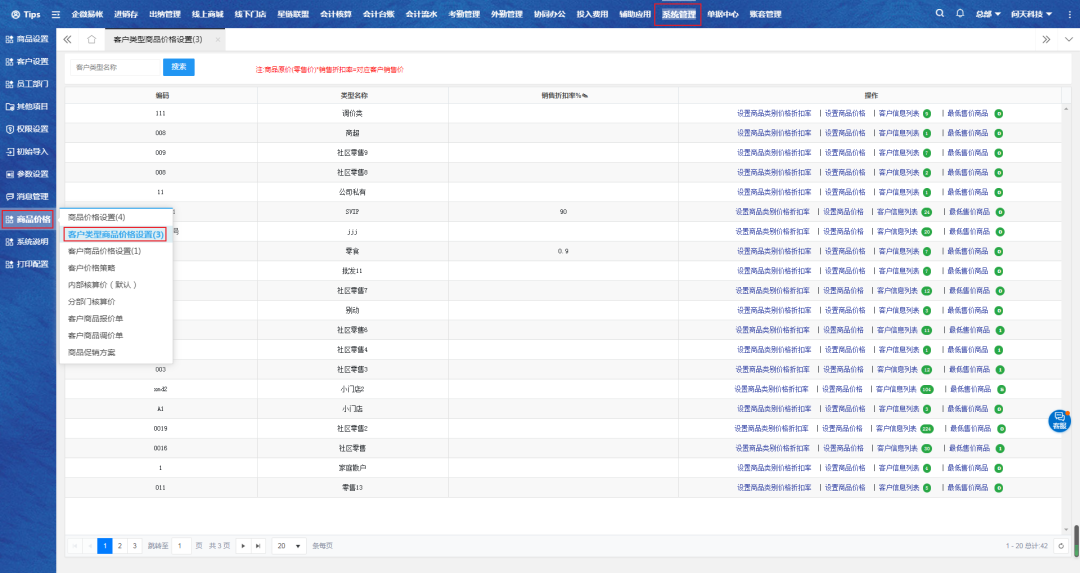Click the home icon beside the tabs

click(91, 39)
